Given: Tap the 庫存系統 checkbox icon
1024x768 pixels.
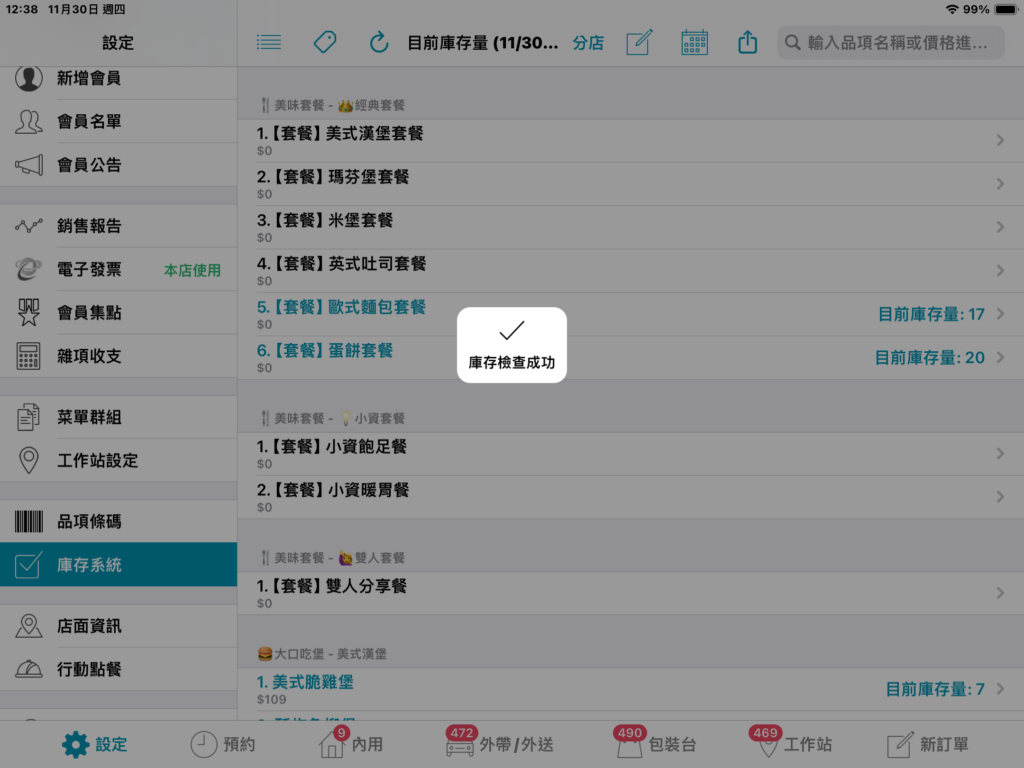Looking at the screenshot, I should 28,565.
